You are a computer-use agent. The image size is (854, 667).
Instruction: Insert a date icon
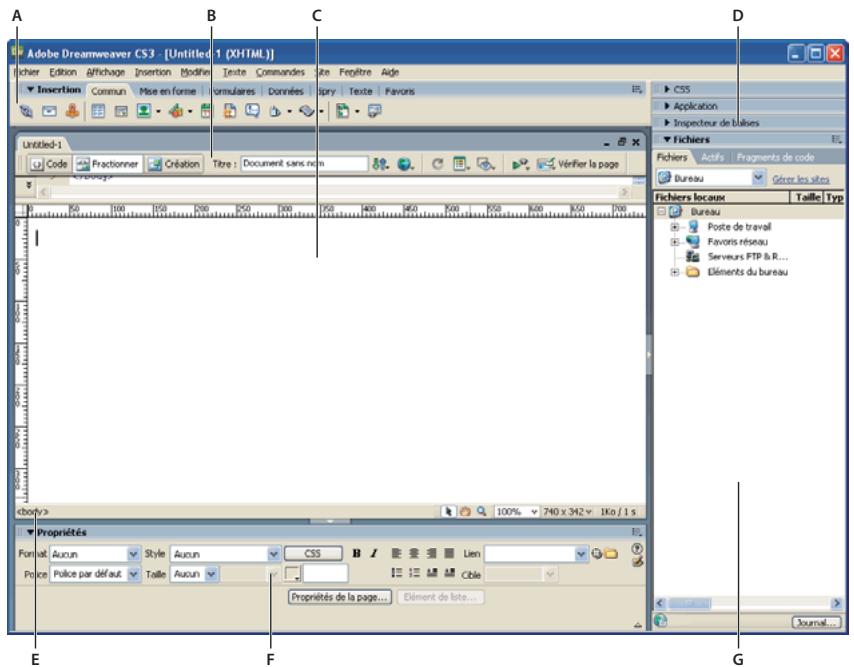(206, 111)
